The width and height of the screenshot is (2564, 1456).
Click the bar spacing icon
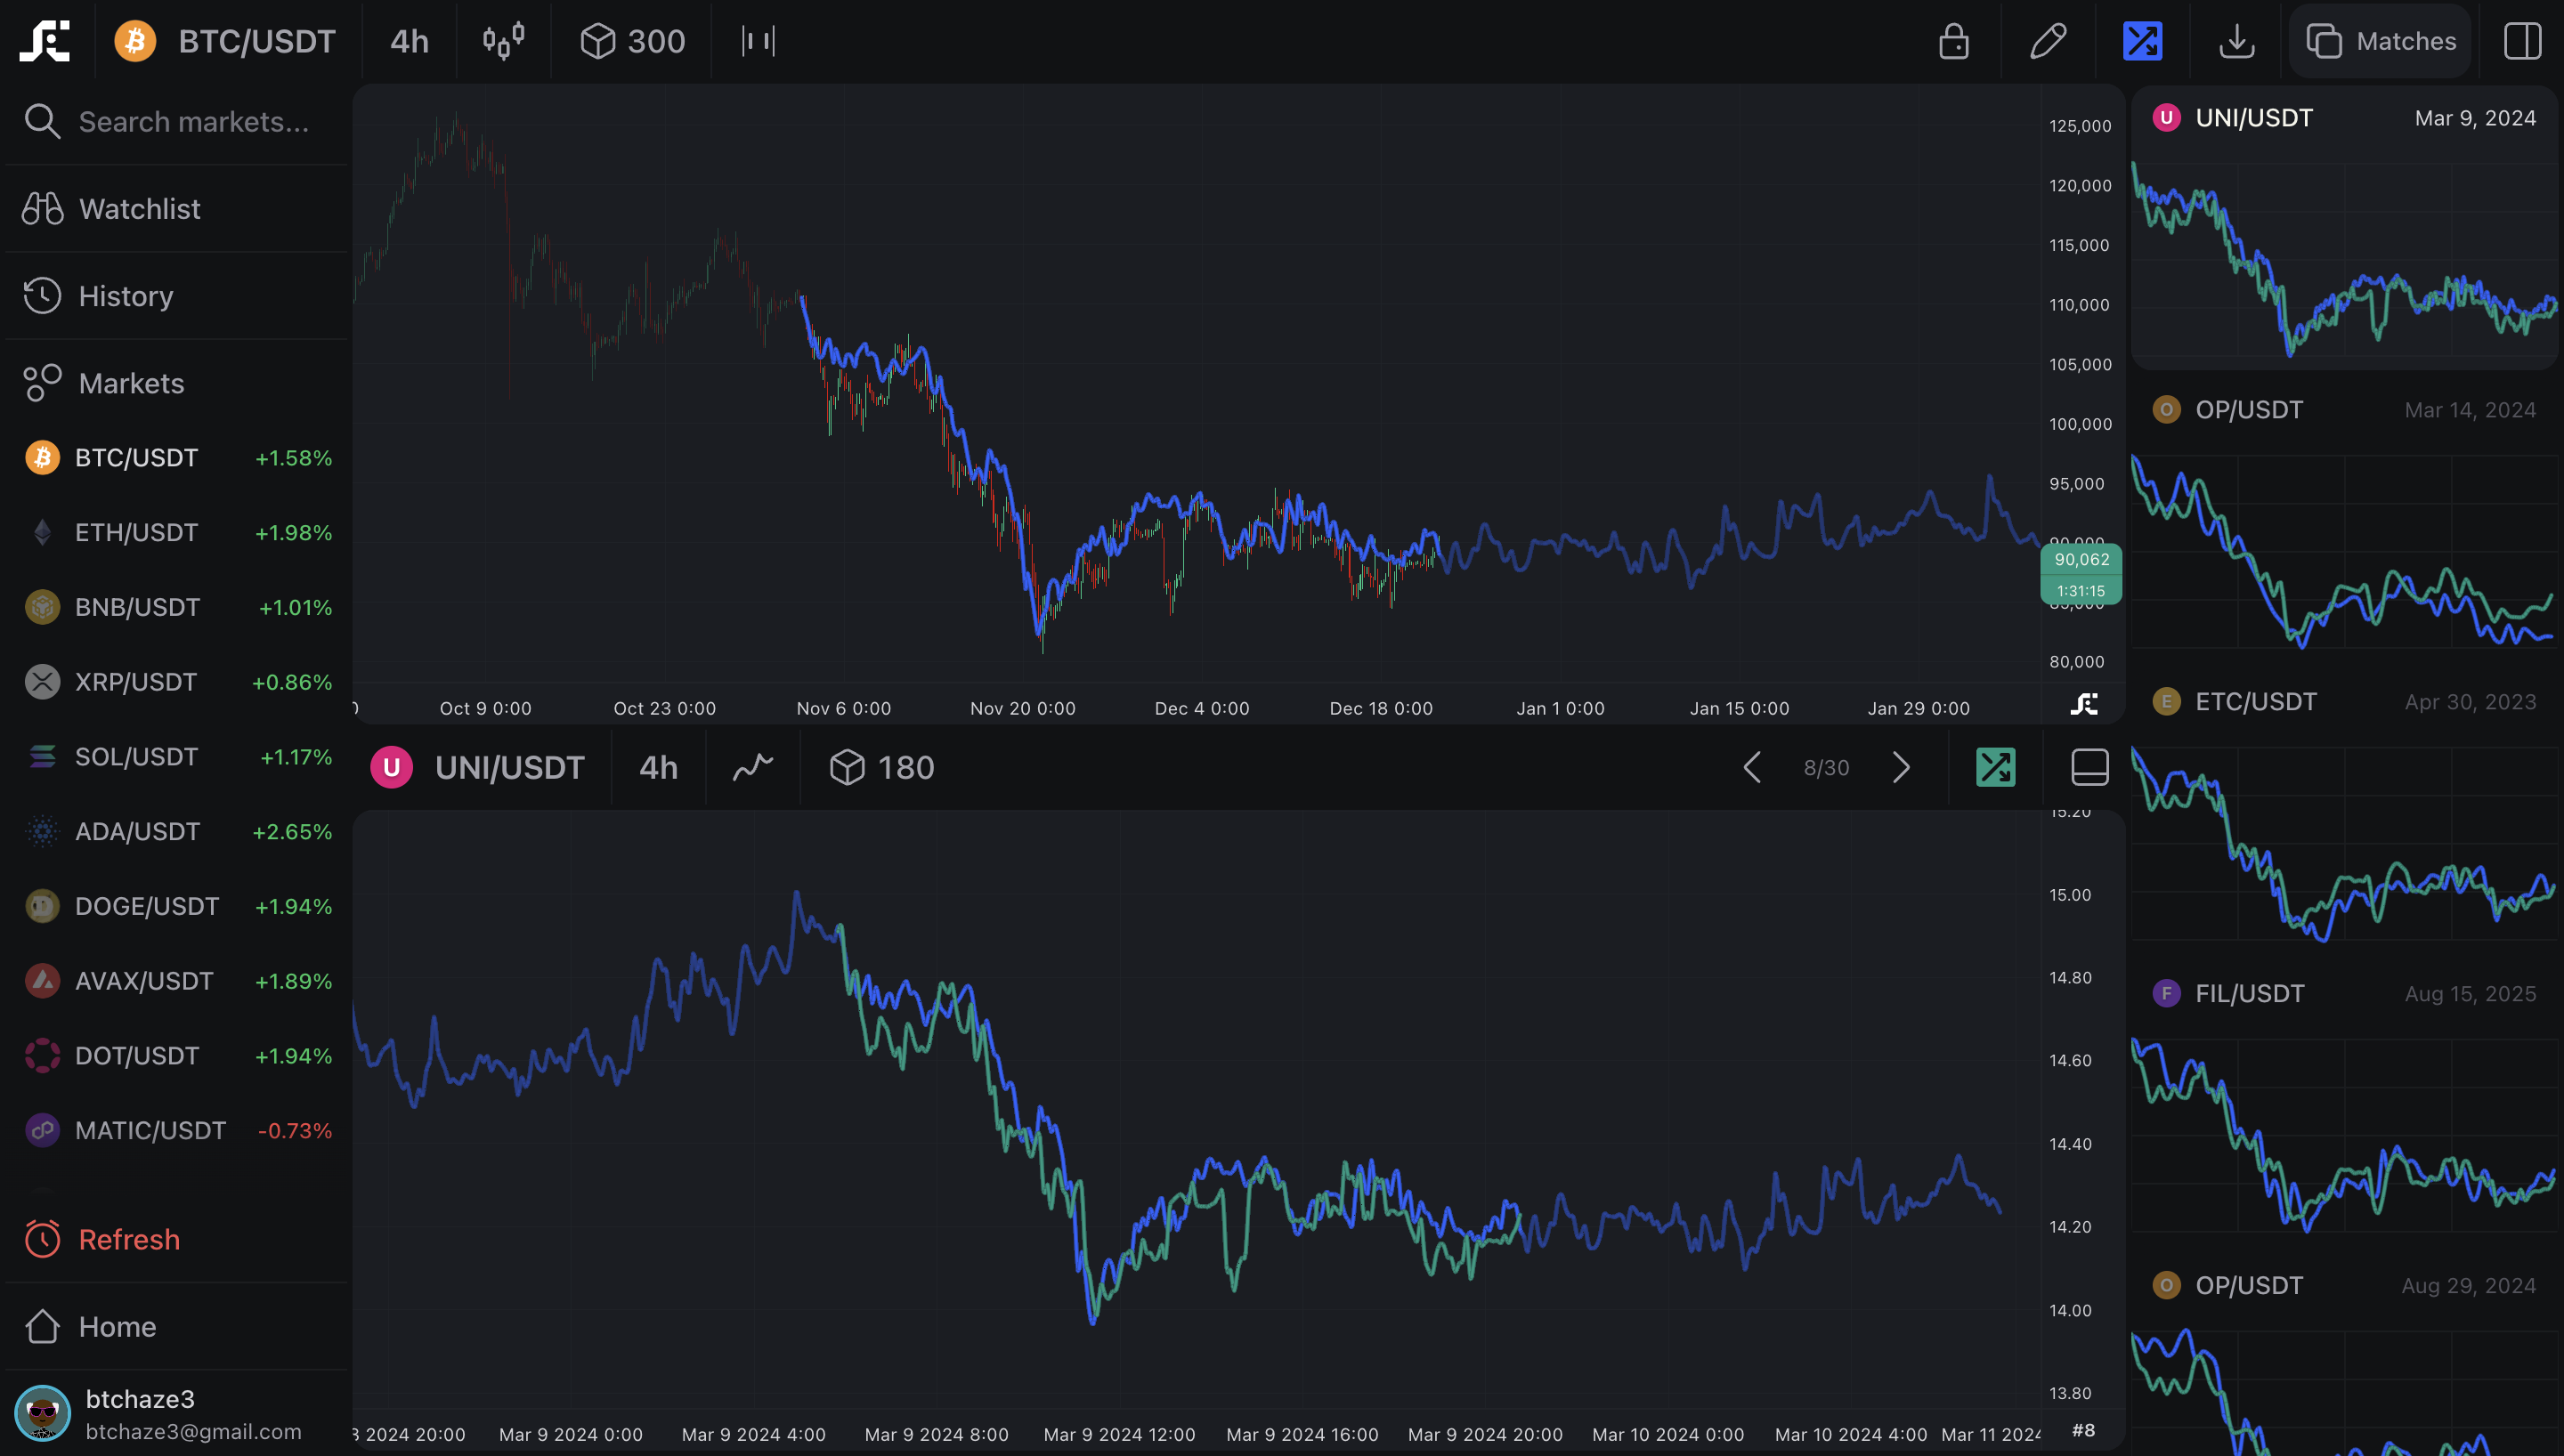pyautogui.click(x=758, y=41)
